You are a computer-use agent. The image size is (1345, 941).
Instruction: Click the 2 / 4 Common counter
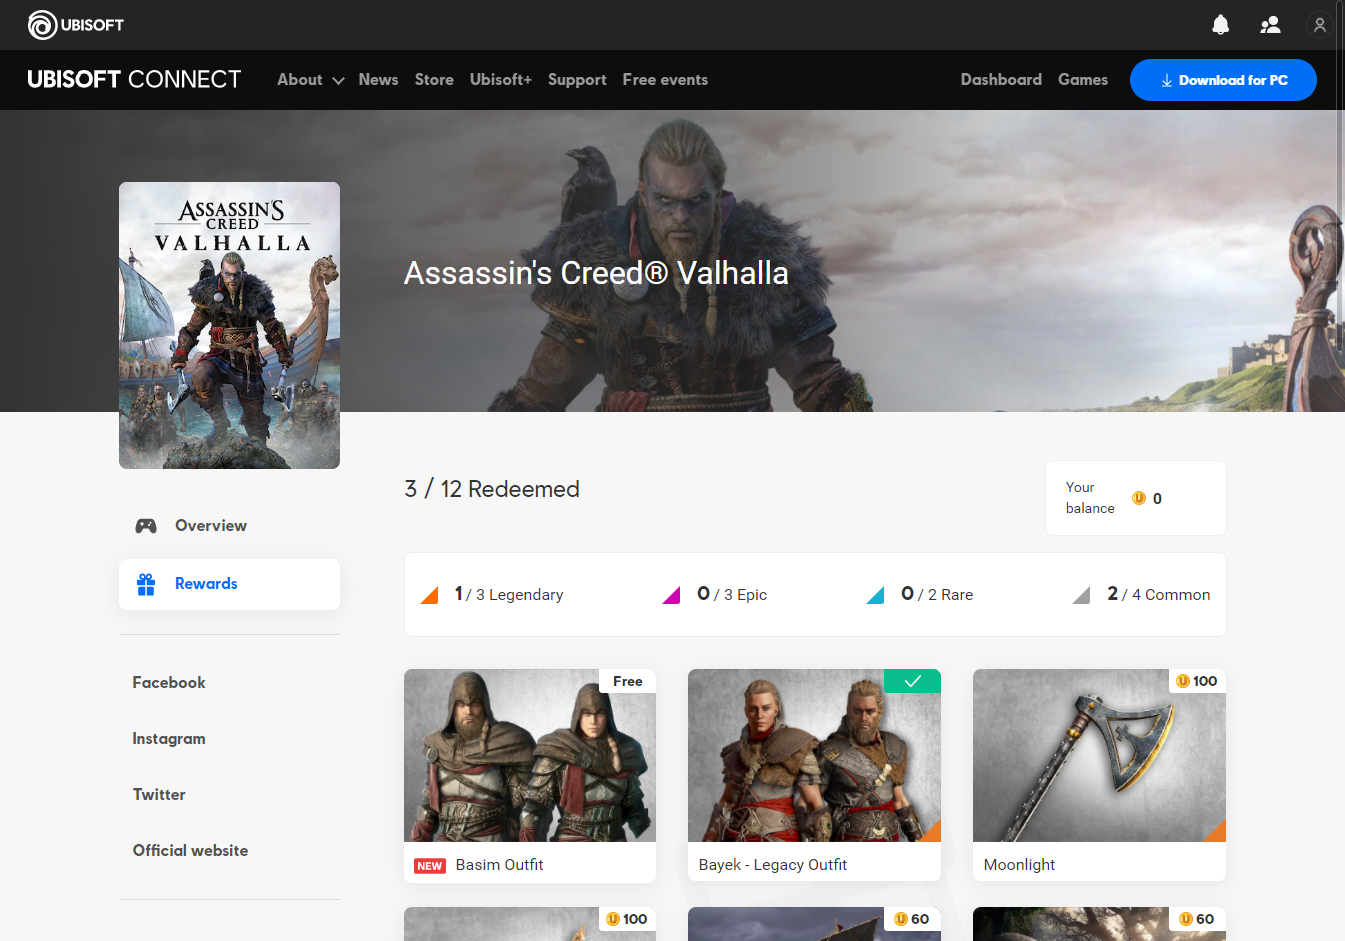click(1158, 595)
